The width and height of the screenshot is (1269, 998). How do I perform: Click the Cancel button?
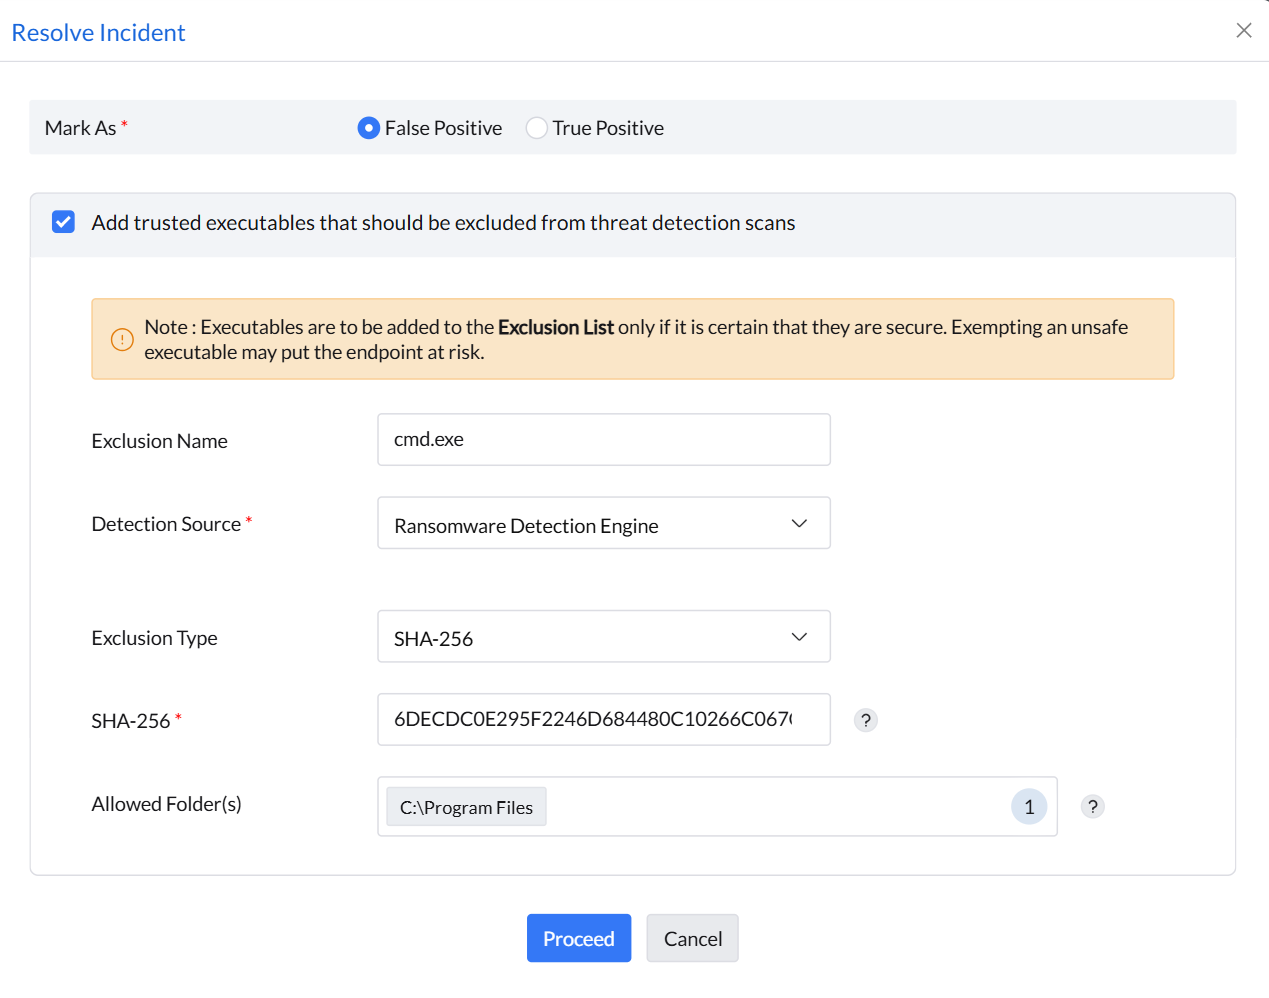pyautogui.click(x=692, y=938)
